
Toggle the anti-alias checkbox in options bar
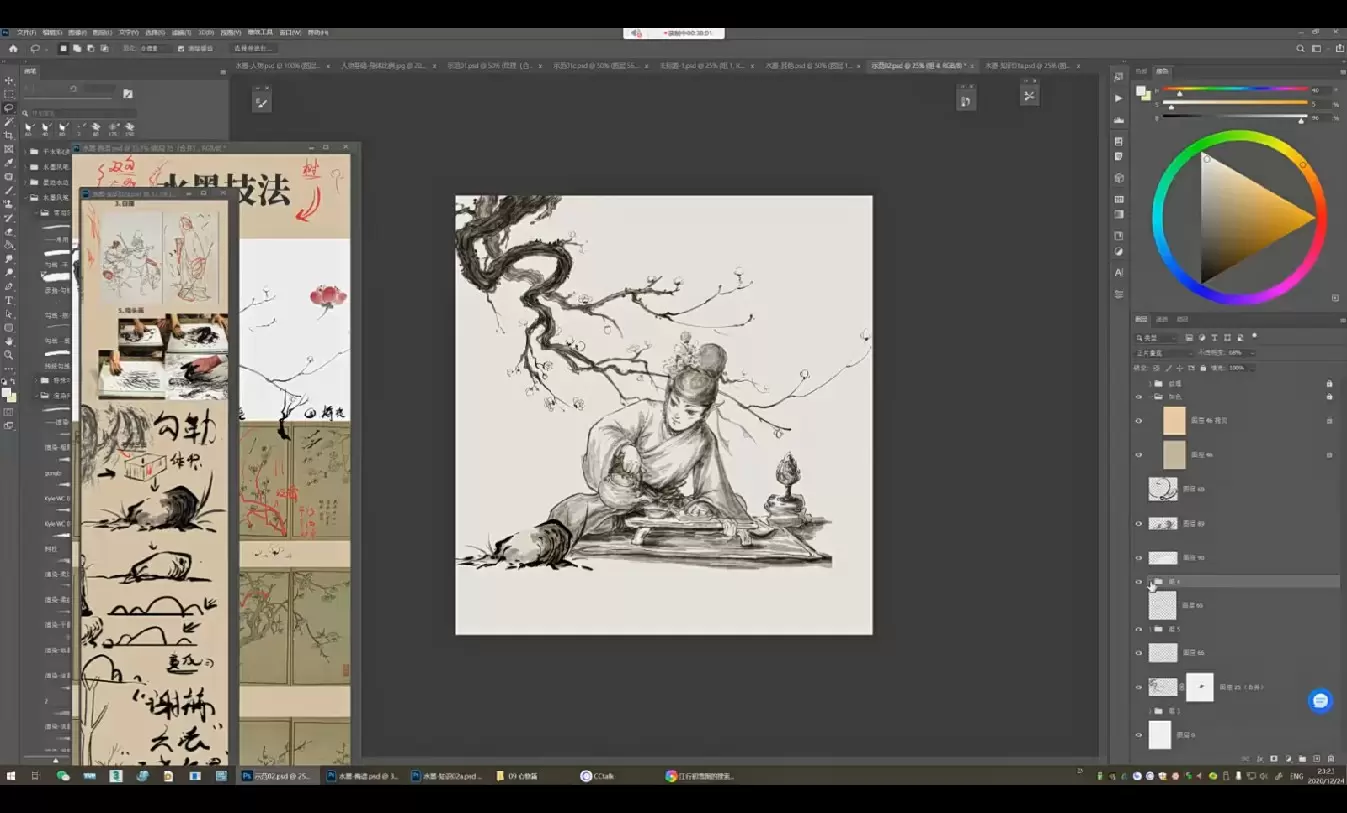181,48
